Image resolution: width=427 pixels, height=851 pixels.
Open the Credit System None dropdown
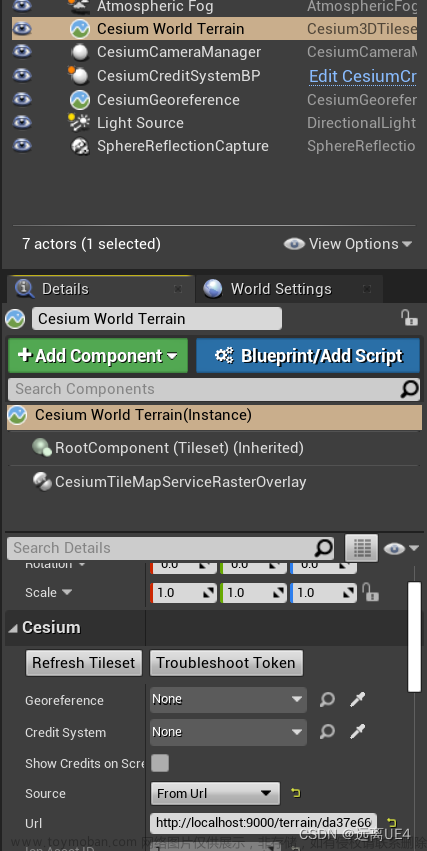click(228, 732)
